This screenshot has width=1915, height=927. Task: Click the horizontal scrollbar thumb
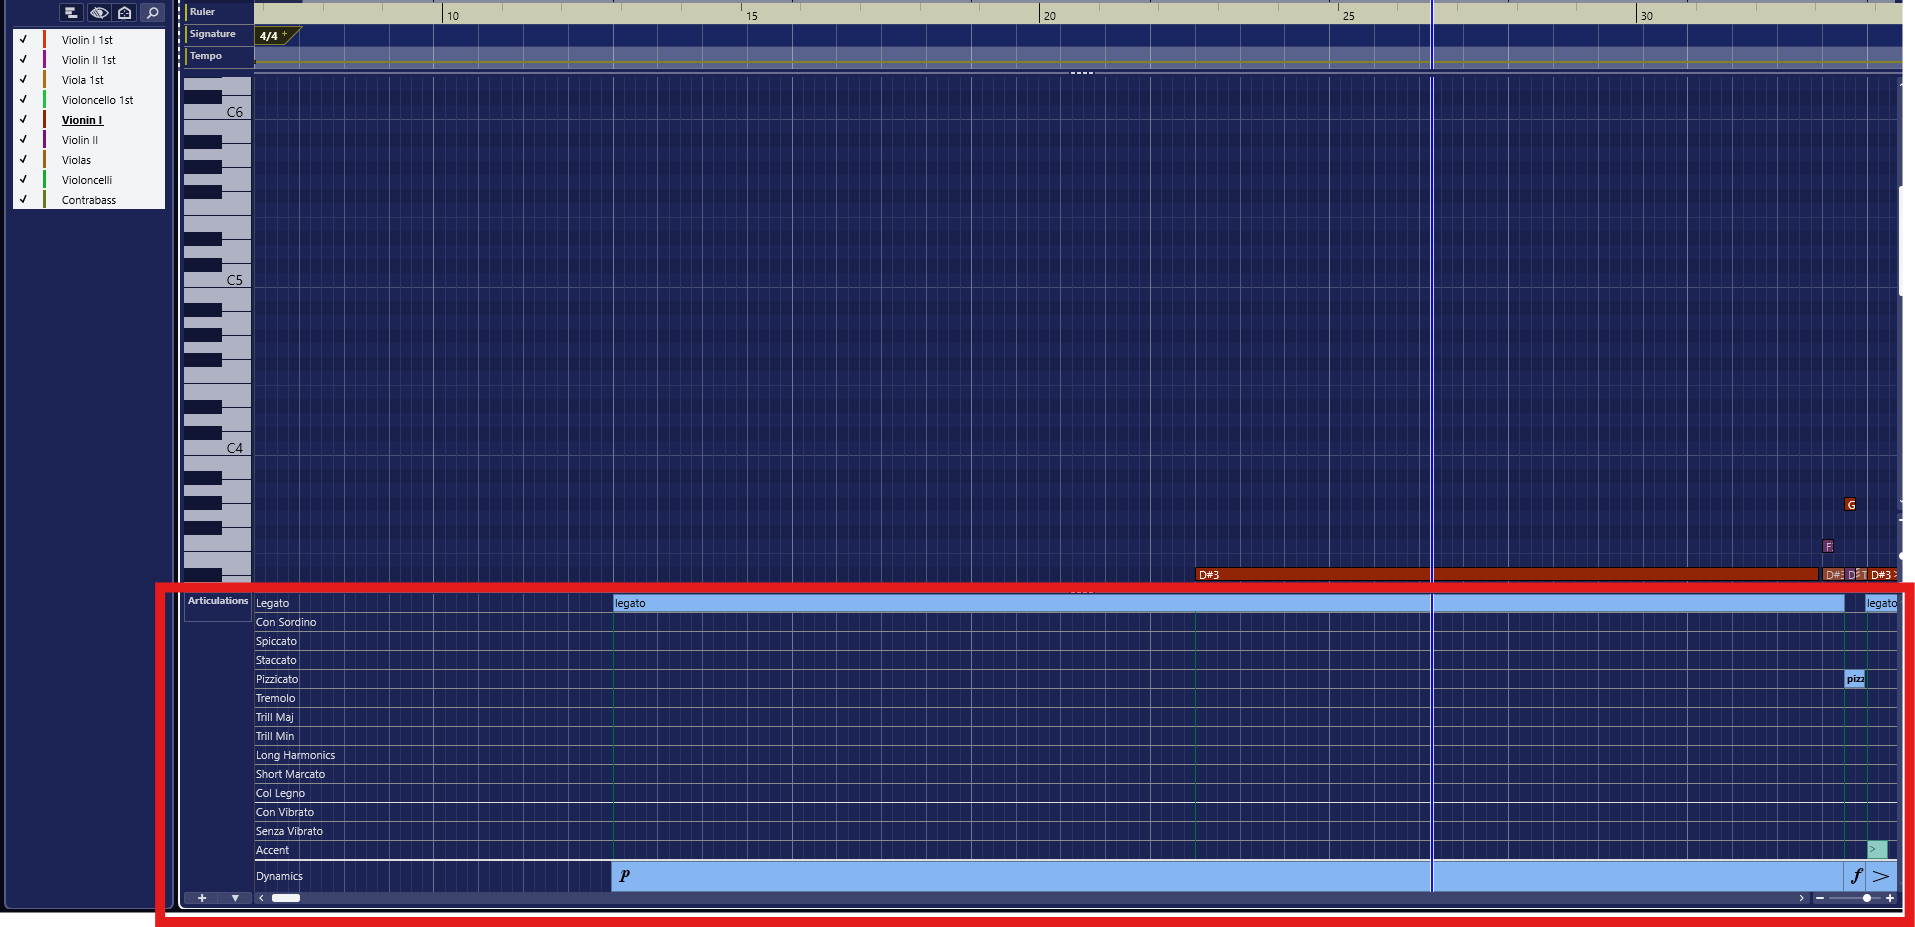286,898
